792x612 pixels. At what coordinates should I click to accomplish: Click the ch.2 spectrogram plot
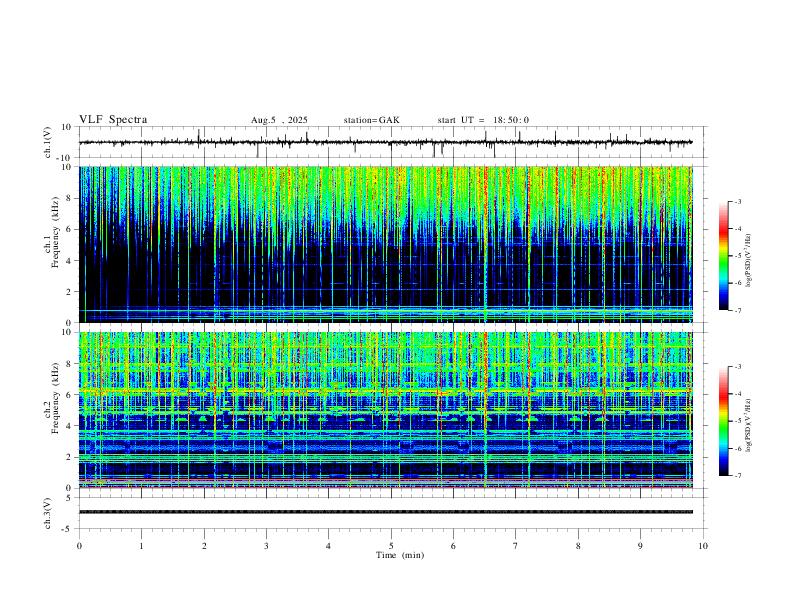tap(386, 410)
